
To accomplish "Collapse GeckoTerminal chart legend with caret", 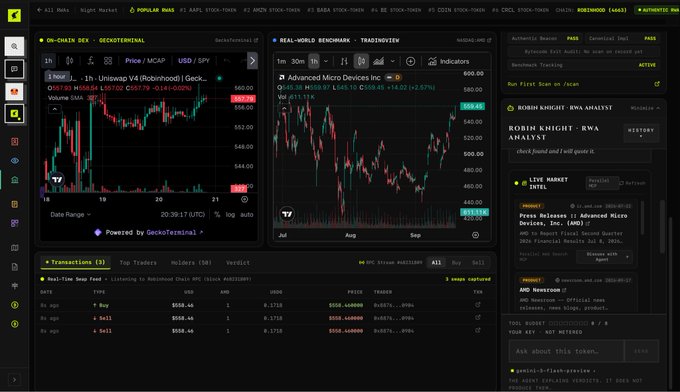I will [55, 109].
